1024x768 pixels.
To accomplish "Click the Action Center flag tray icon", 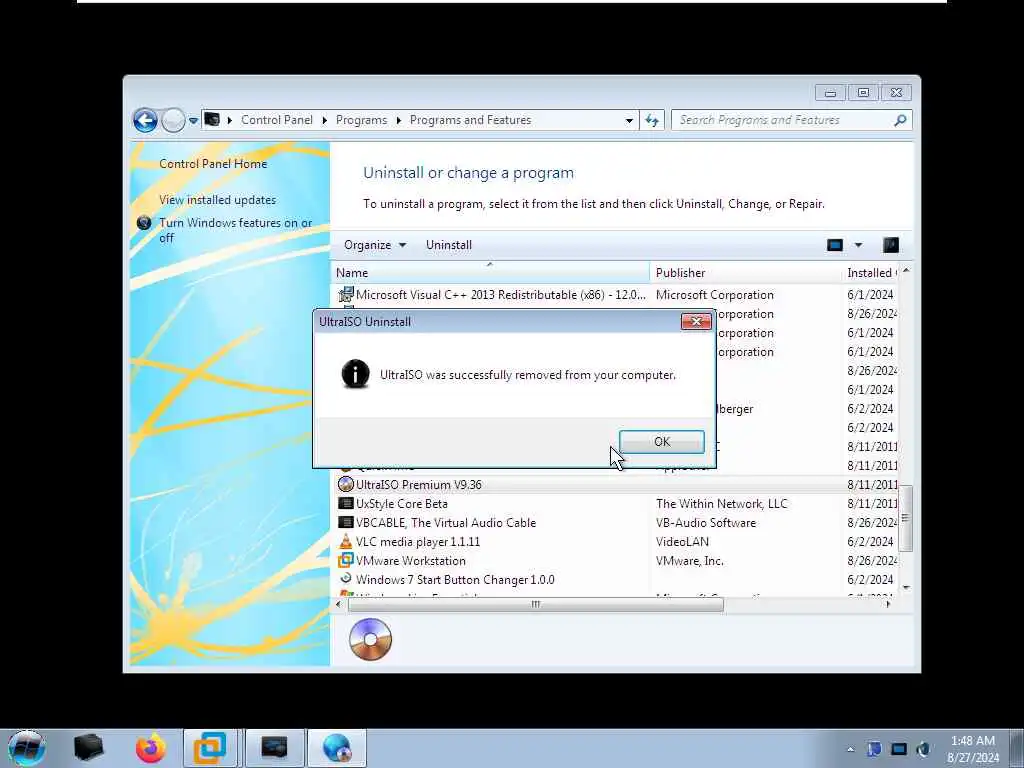I will pos(874,749).
